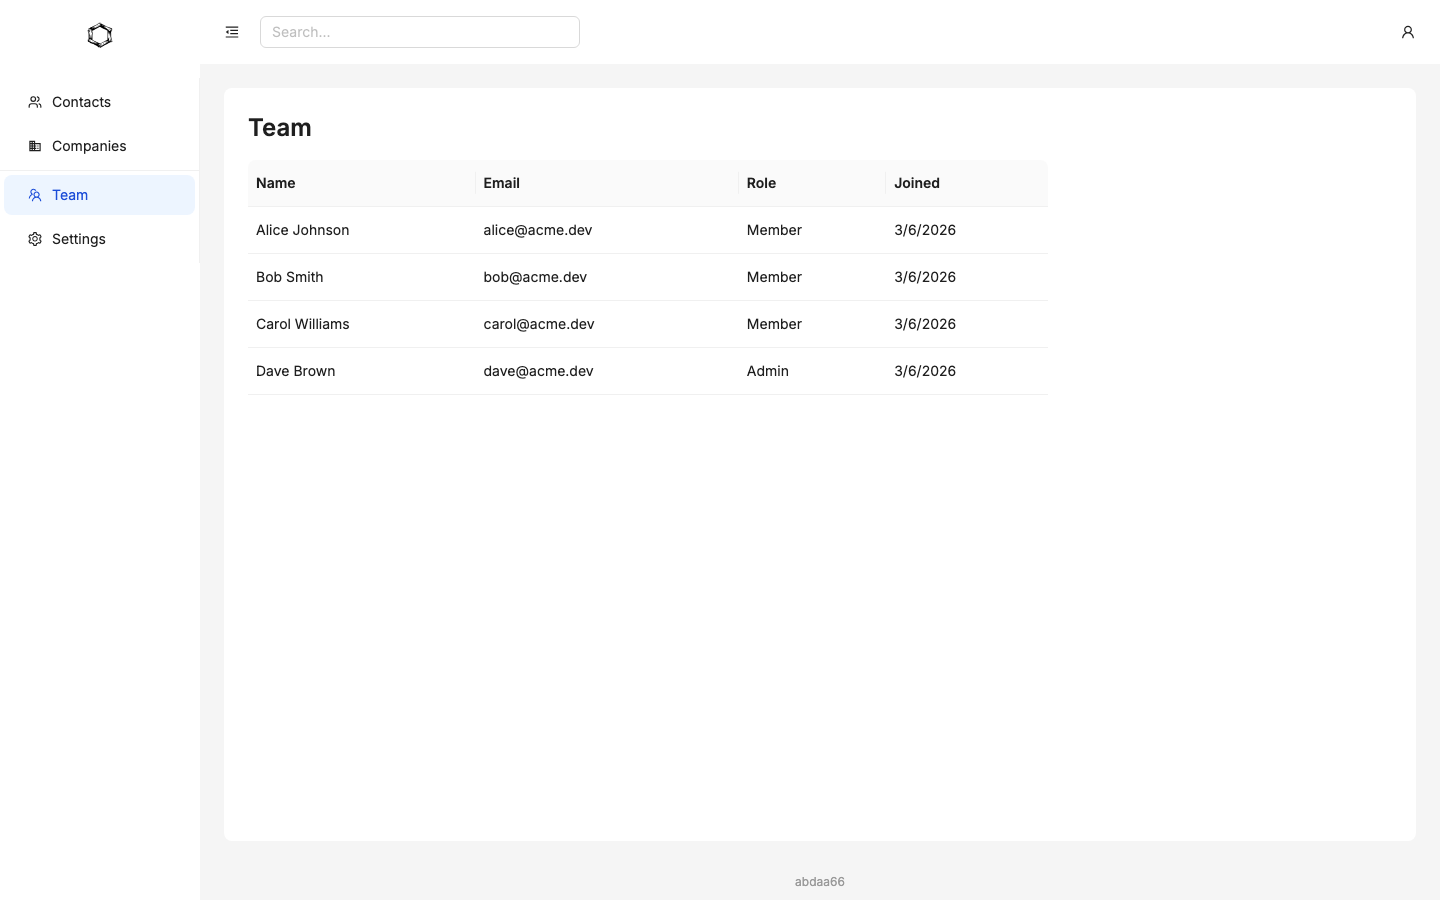Screen dimensions: 1440x900
Task: Click joined date in Bob Smith row
Action: point(925,277)
